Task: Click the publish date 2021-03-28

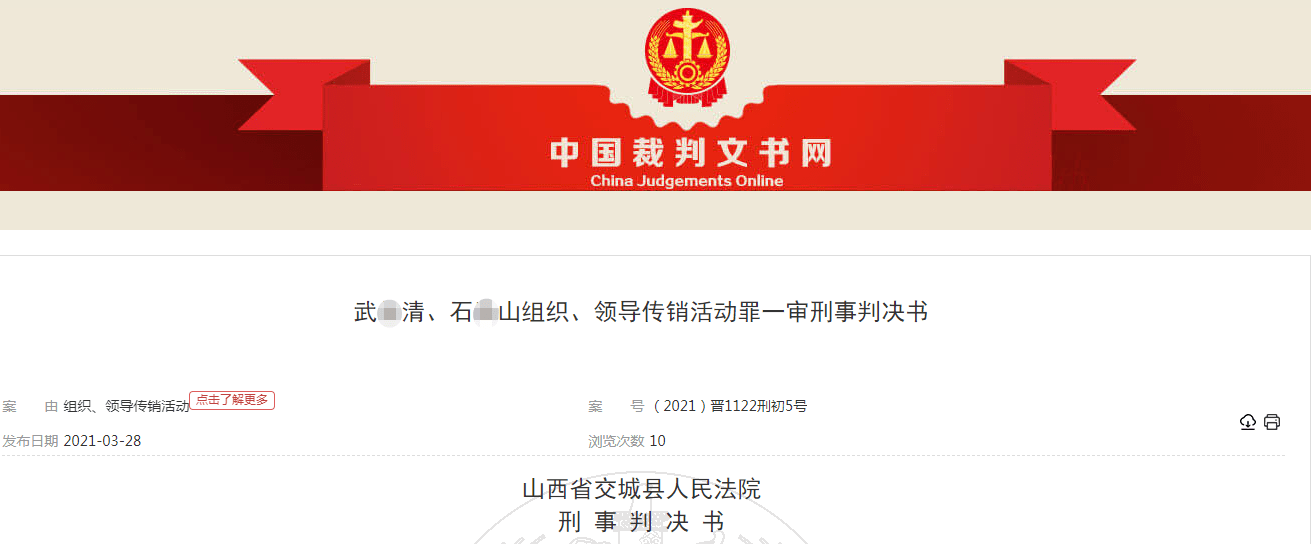Action: tap(102, 441)
